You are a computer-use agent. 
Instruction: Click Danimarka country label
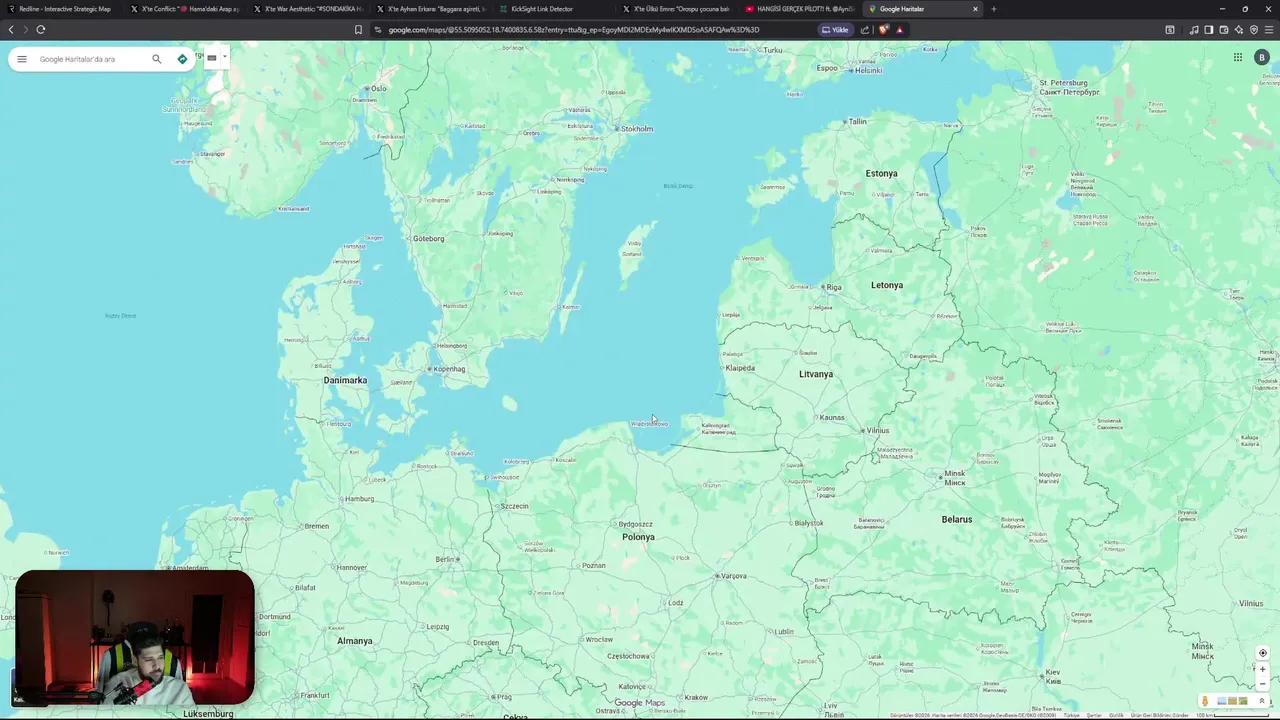coord(345,380)
